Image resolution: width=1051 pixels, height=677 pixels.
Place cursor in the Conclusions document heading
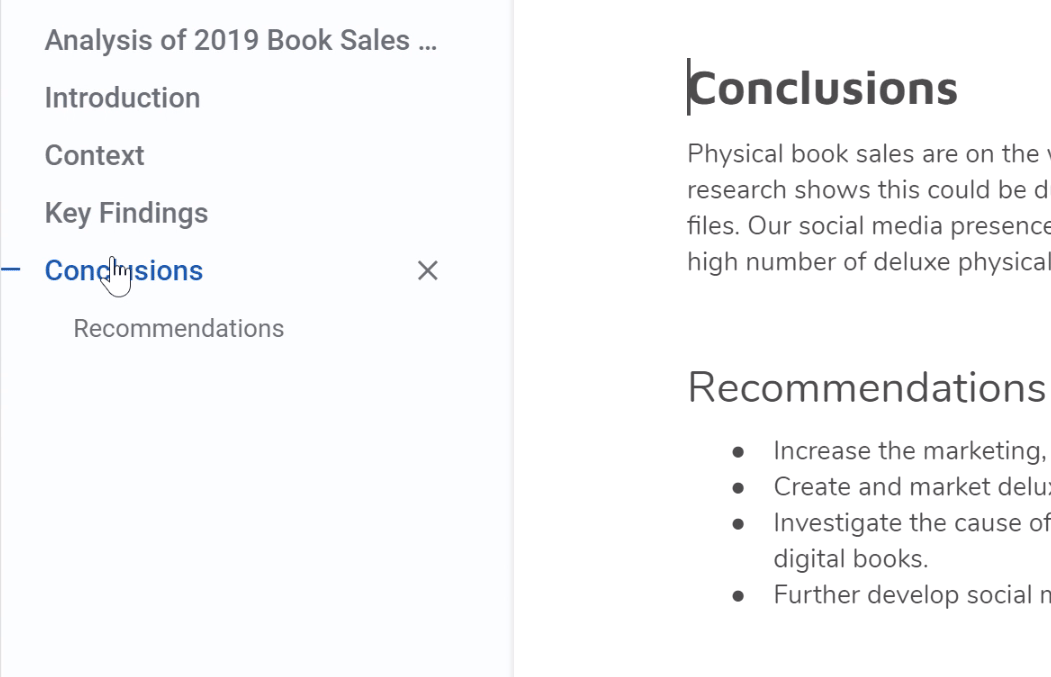pos(822,88)
